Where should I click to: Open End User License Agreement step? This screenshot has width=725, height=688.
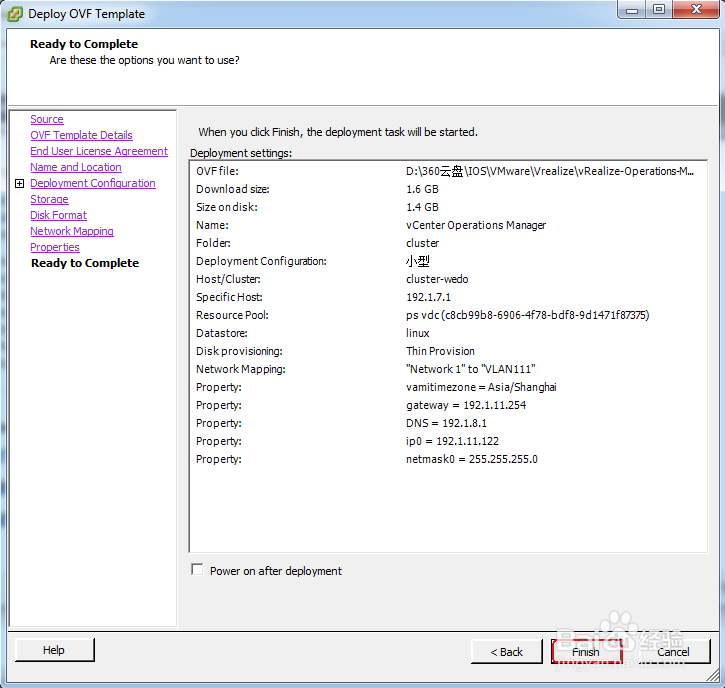point(99,151)
